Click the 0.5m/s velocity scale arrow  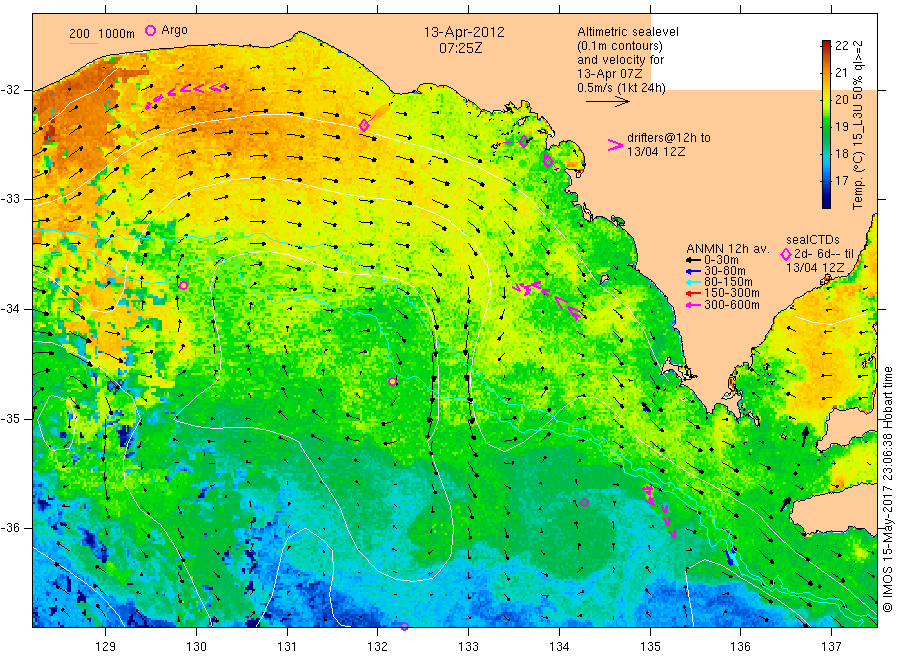607,102
